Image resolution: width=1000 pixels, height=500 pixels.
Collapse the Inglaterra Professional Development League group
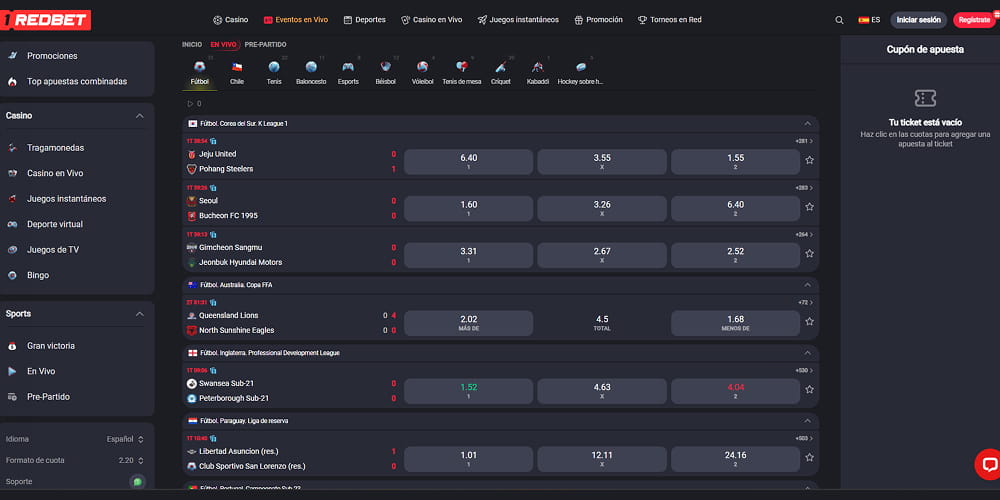pos(807,353)
